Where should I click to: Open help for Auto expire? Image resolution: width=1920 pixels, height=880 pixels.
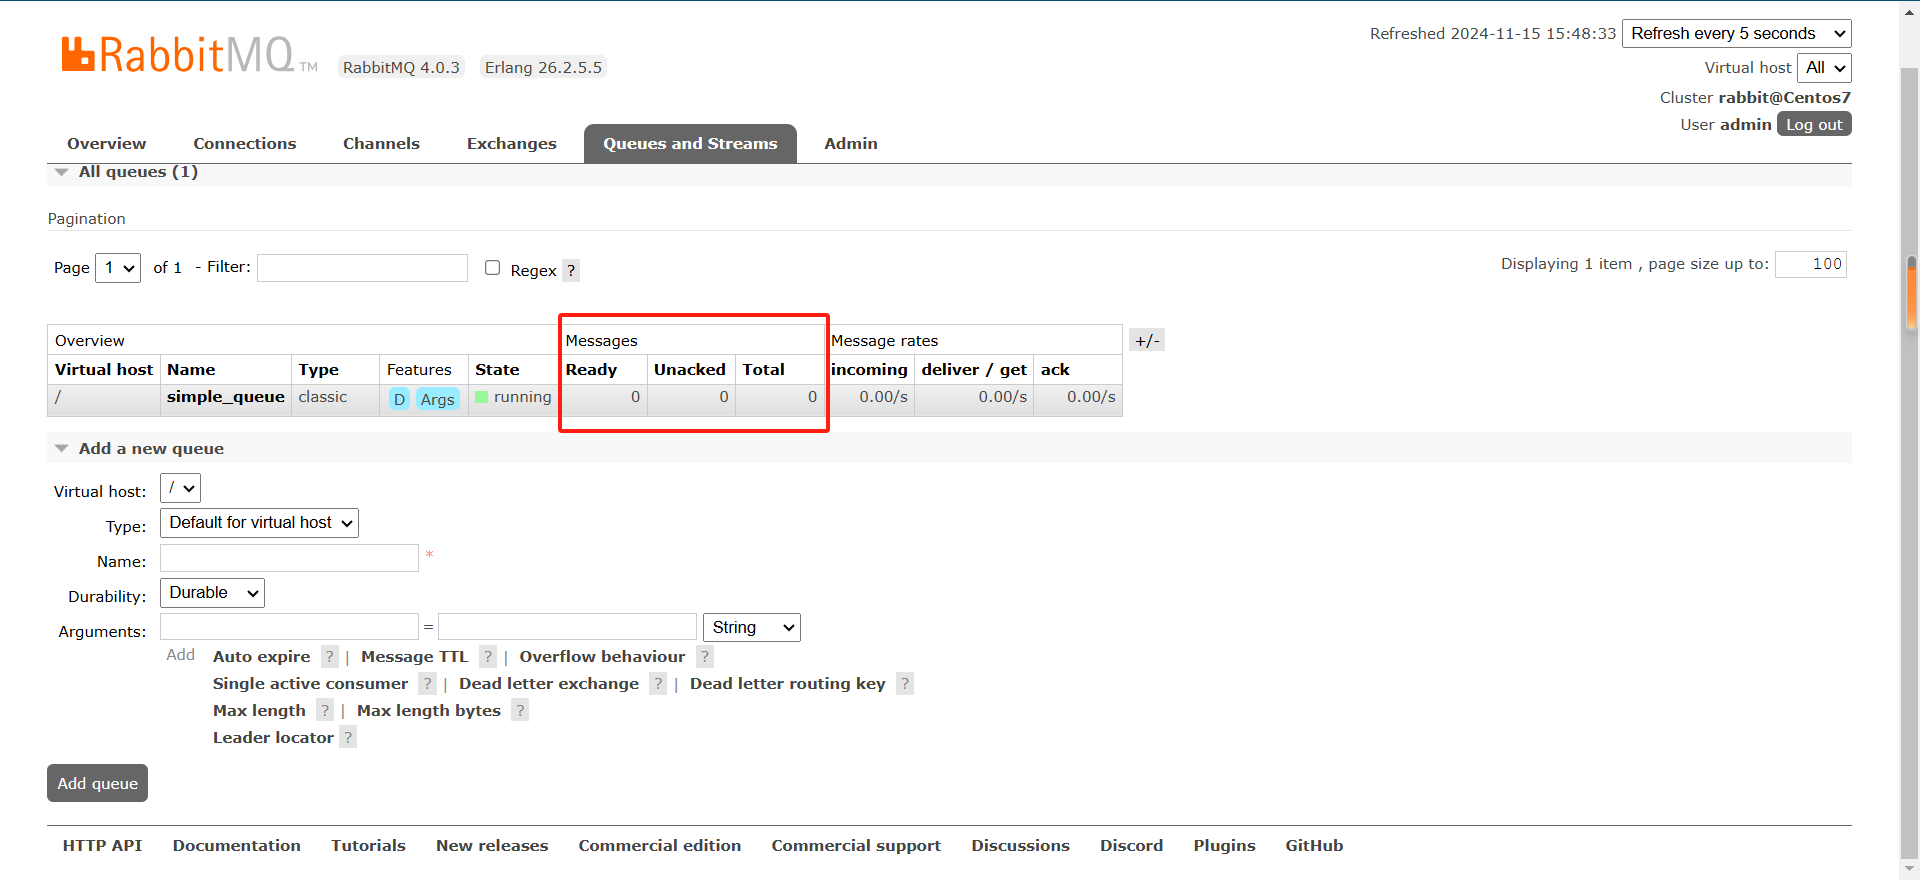[x=329, y=657]
